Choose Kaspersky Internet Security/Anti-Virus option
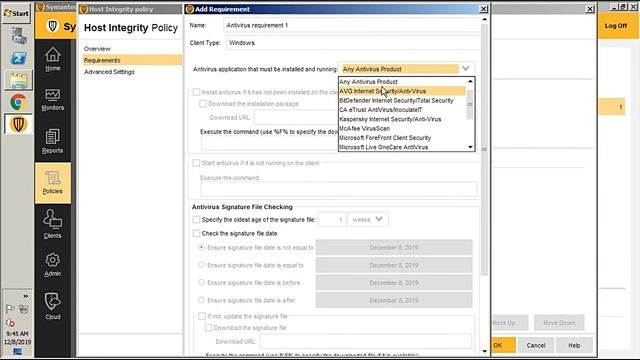 402,119
